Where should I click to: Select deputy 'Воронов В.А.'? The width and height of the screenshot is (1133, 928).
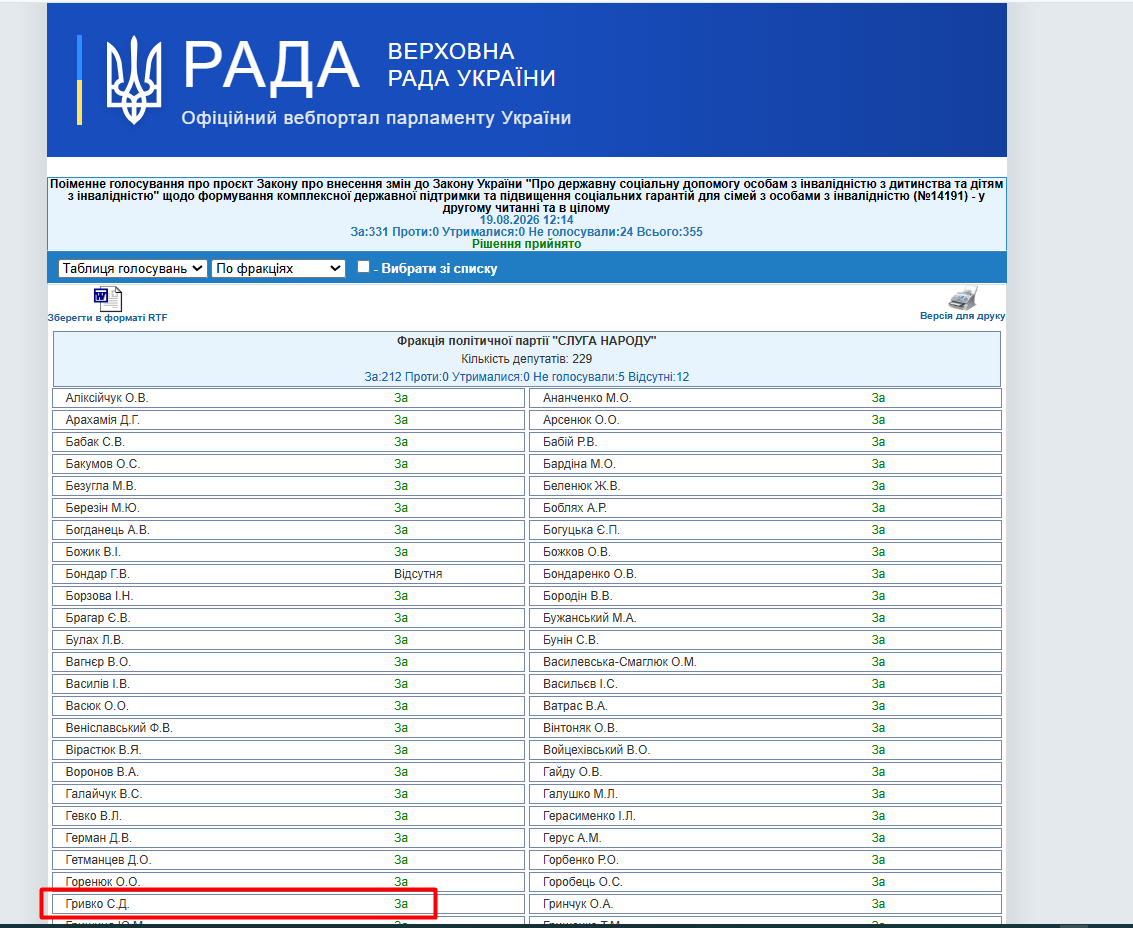tap(102, 772)
